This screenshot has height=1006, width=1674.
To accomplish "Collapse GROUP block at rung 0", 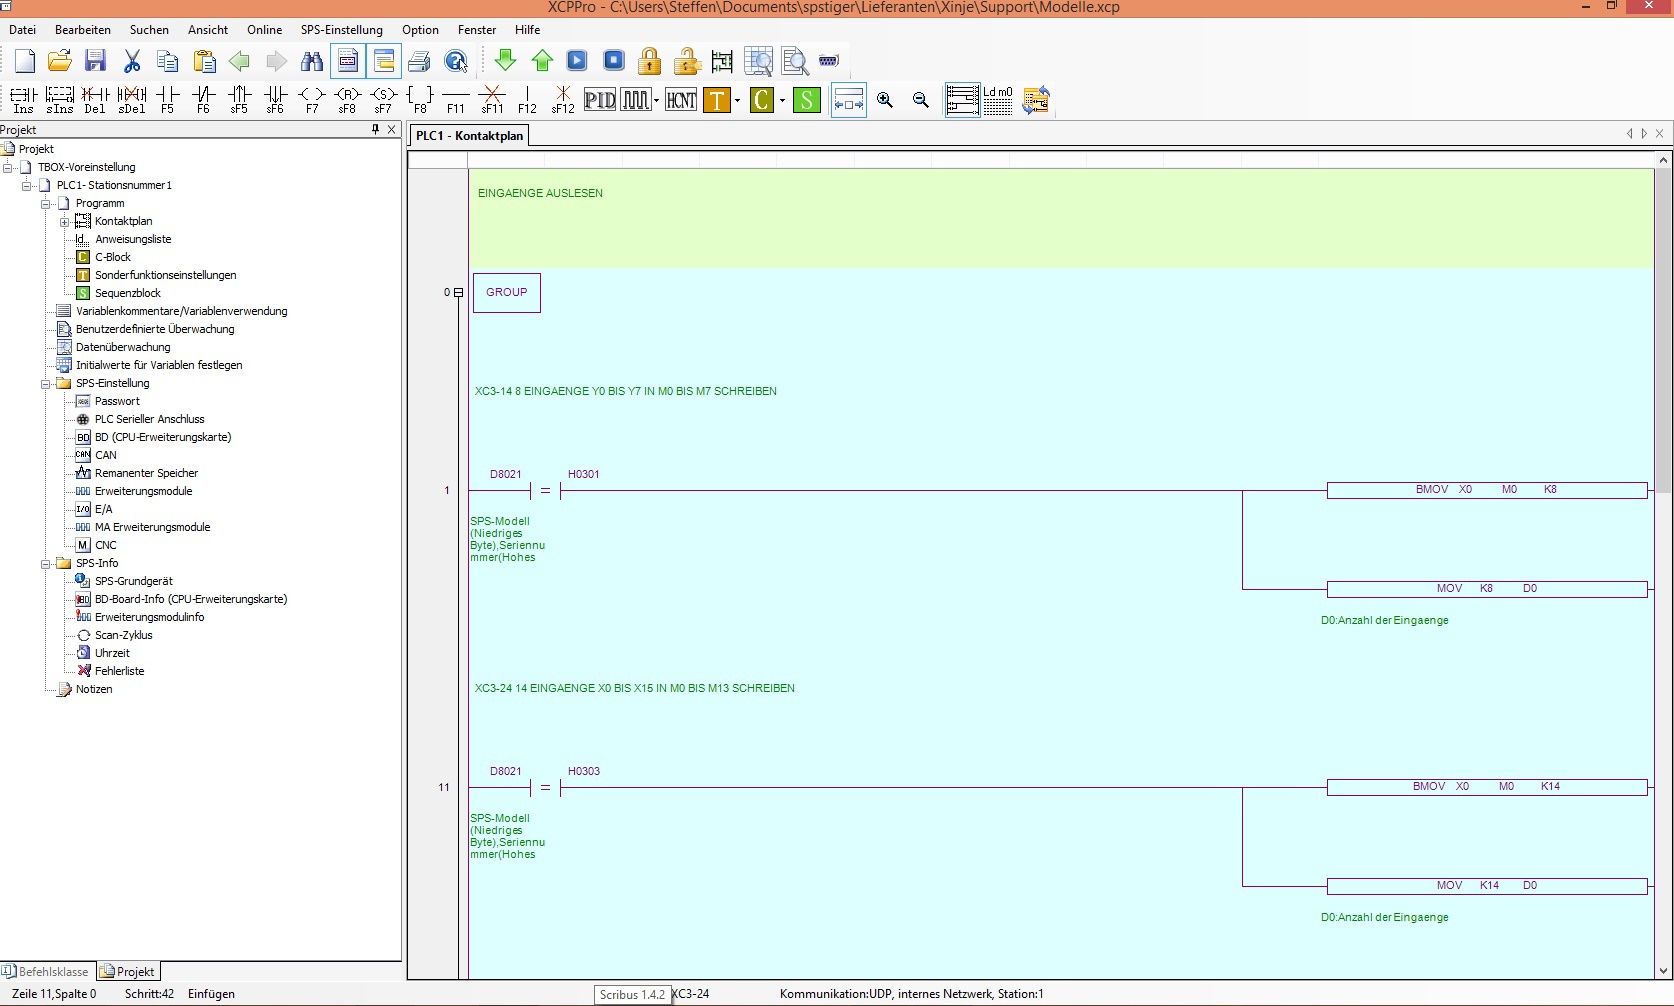I will pos(458,293).
